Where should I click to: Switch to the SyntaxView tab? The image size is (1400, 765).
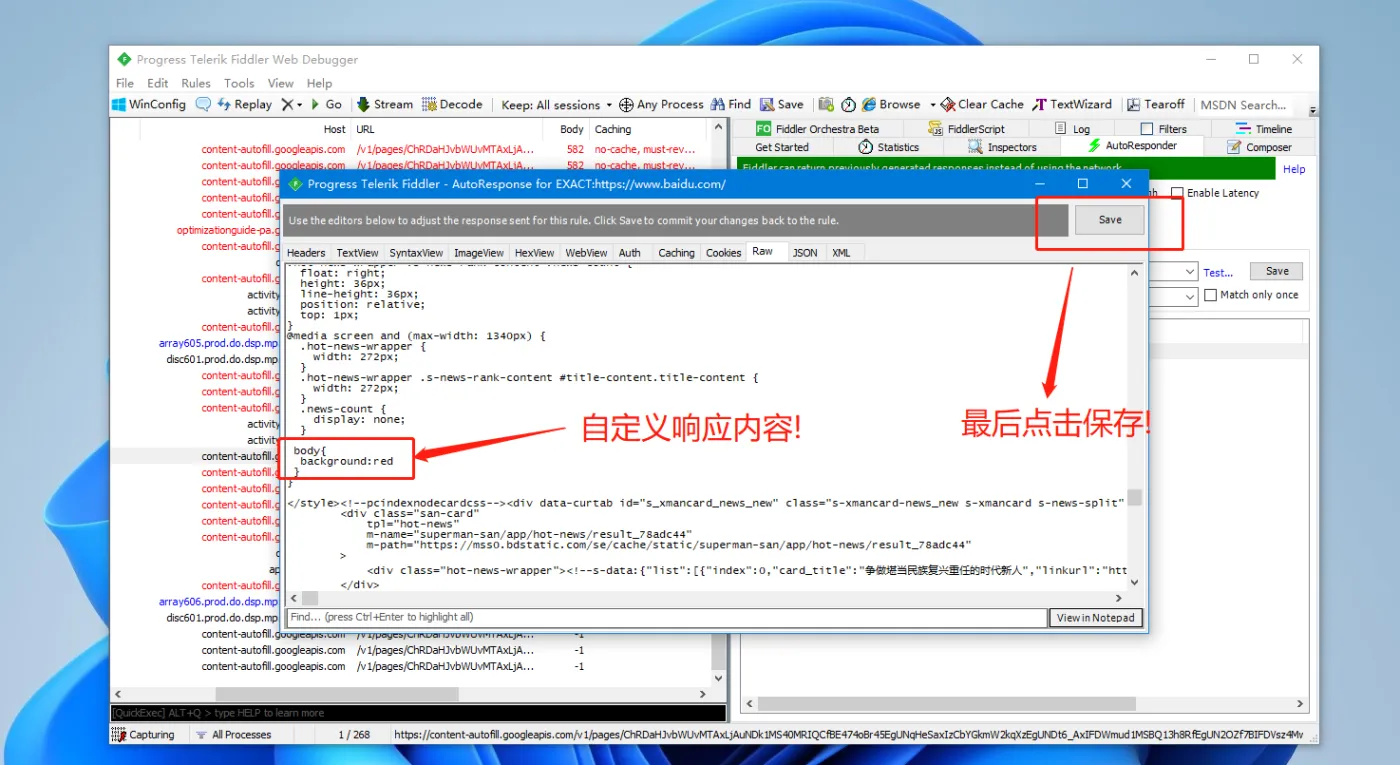[416, 253]
